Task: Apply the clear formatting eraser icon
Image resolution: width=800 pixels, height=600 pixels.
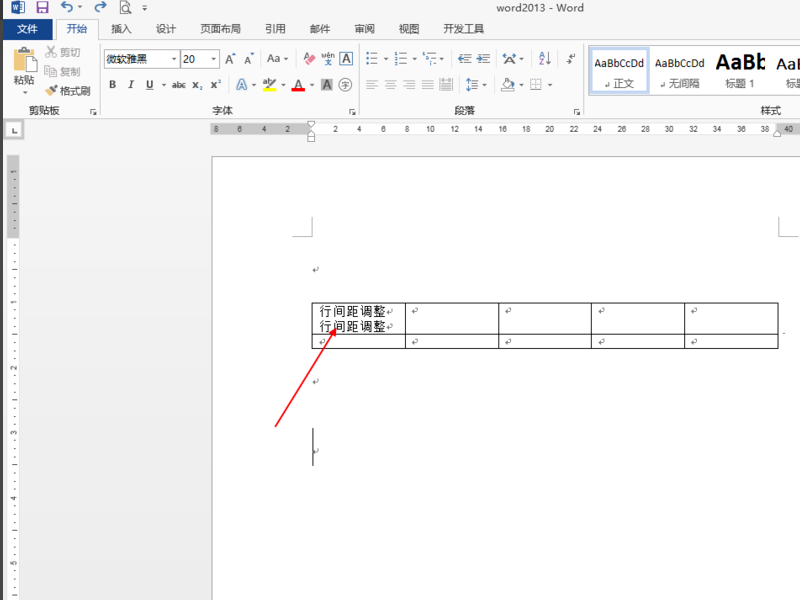Action: click(309, 59)
